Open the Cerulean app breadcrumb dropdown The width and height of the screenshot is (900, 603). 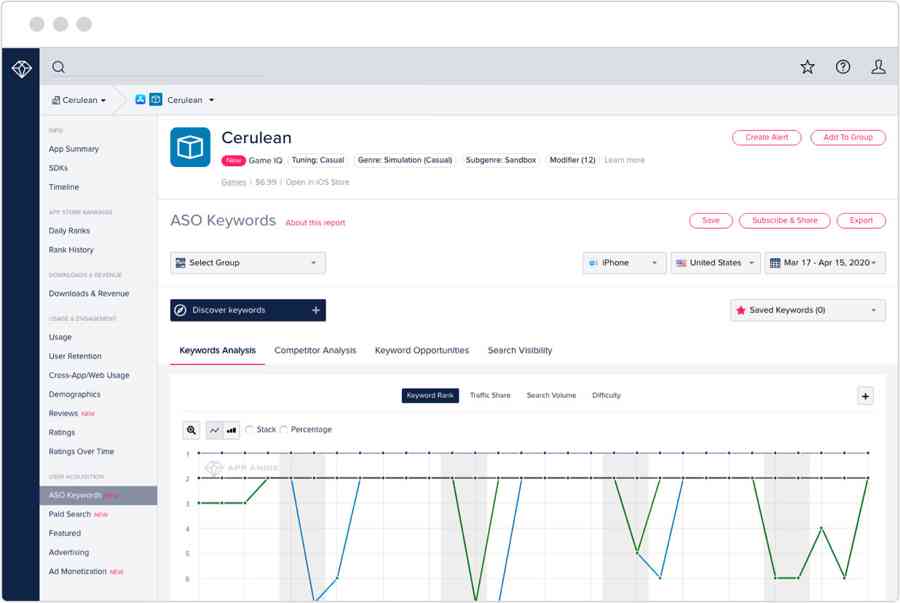(x=190, y=100)
